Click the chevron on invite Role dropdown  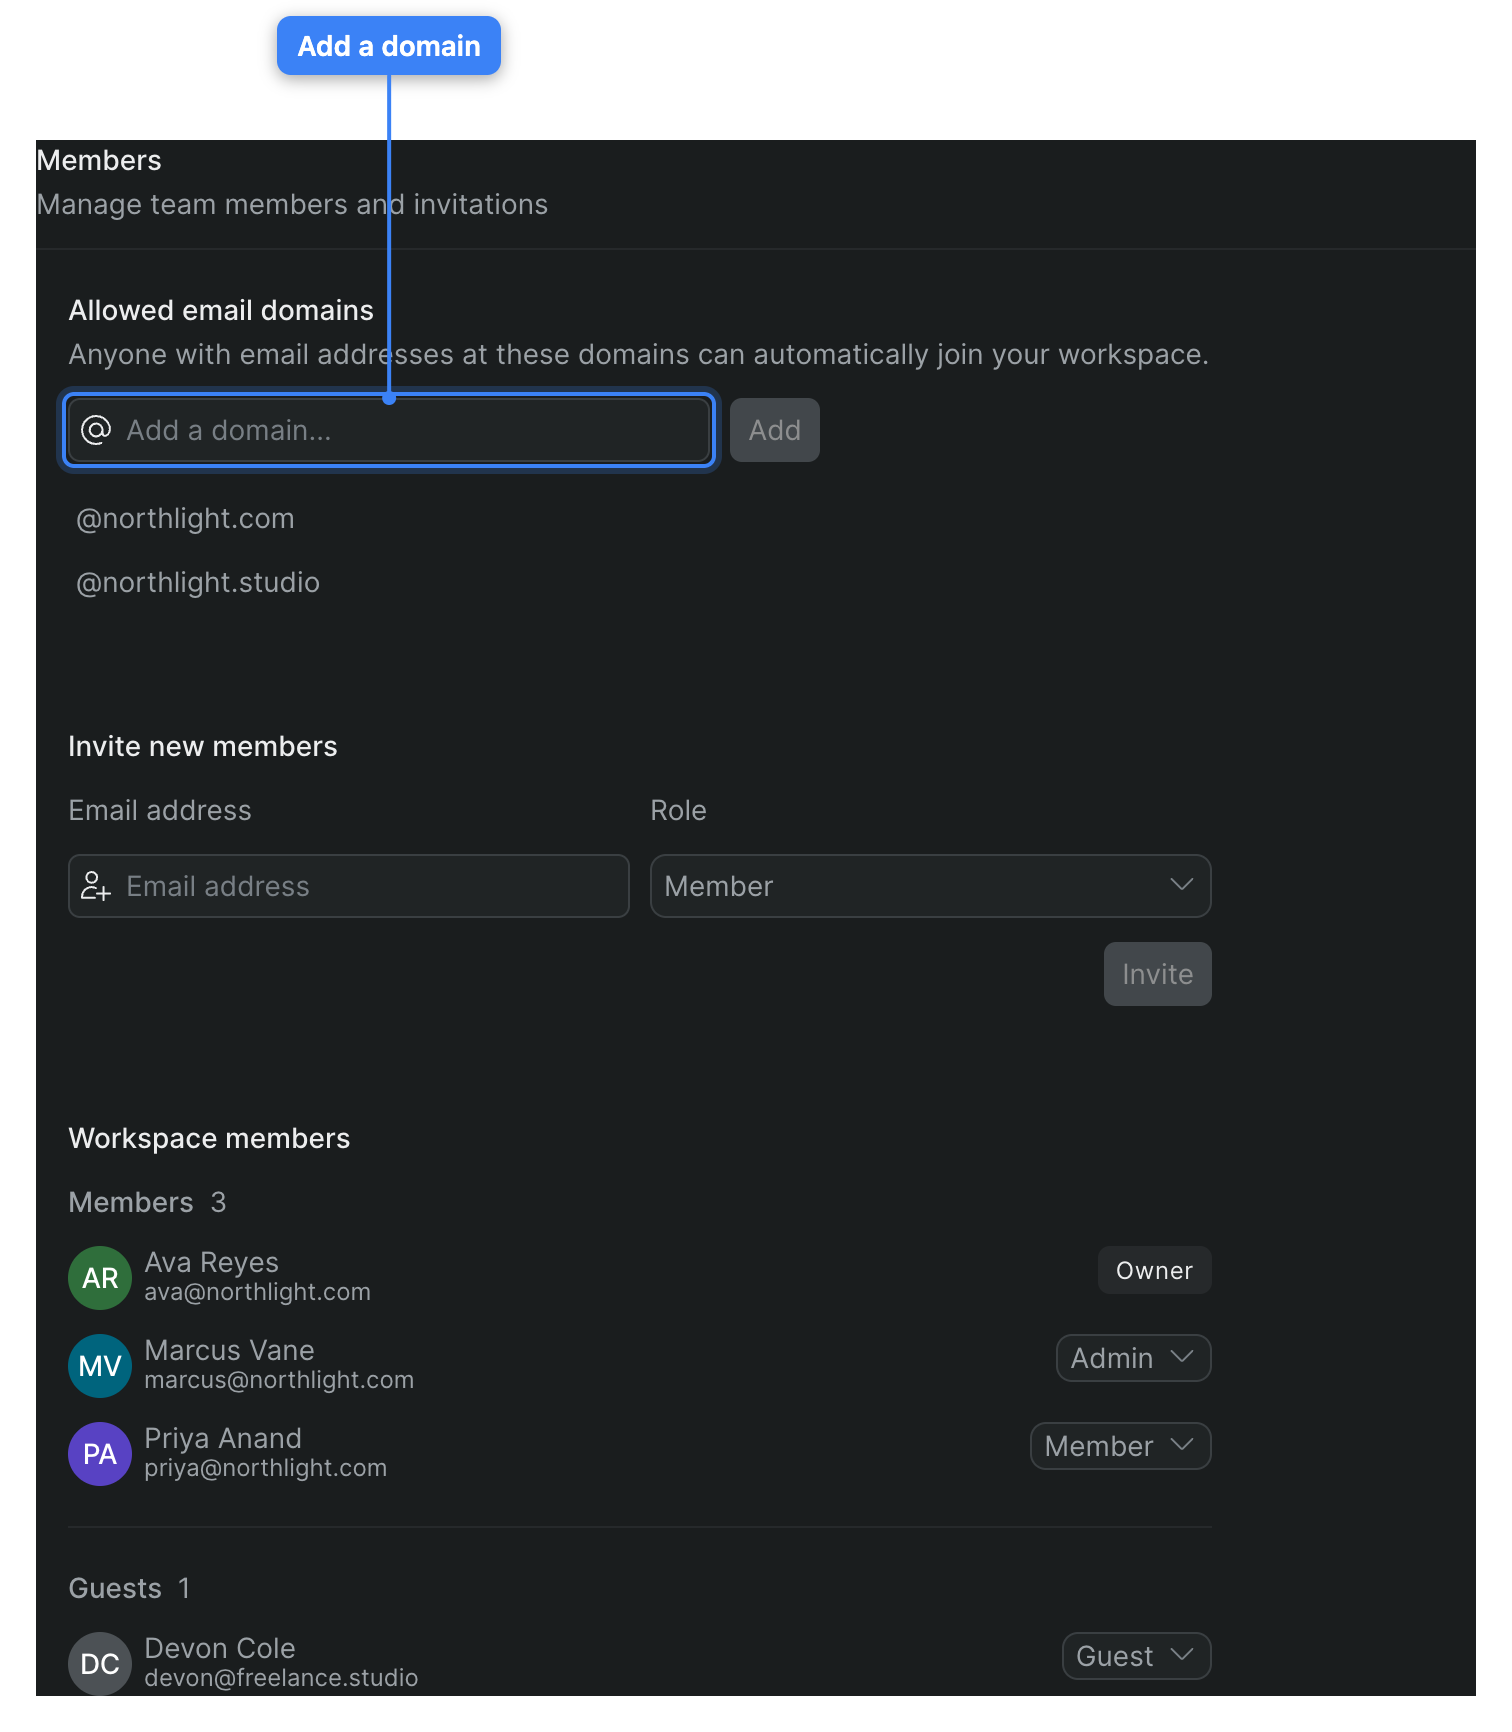tap(1182, 885)
